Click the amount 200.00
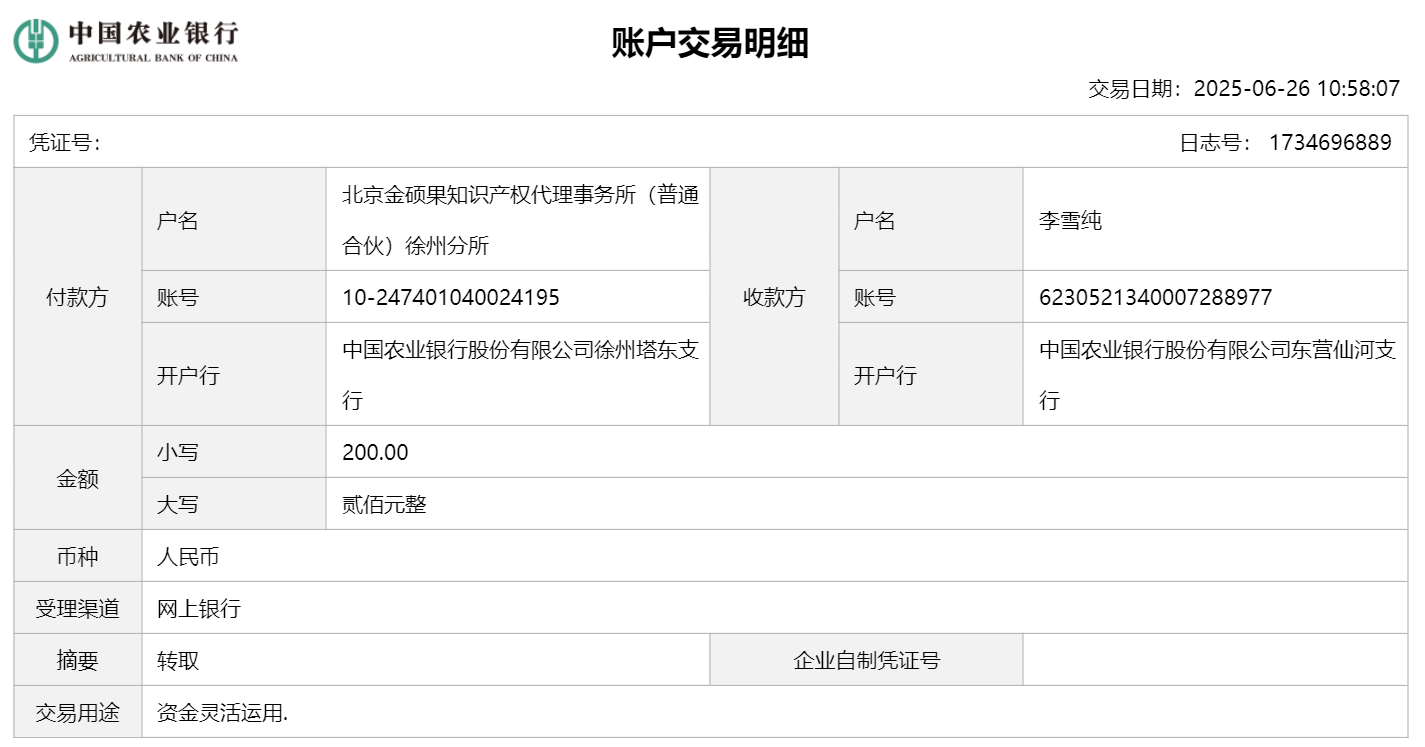The image size is (1425, 747). [x=375, y=452]
